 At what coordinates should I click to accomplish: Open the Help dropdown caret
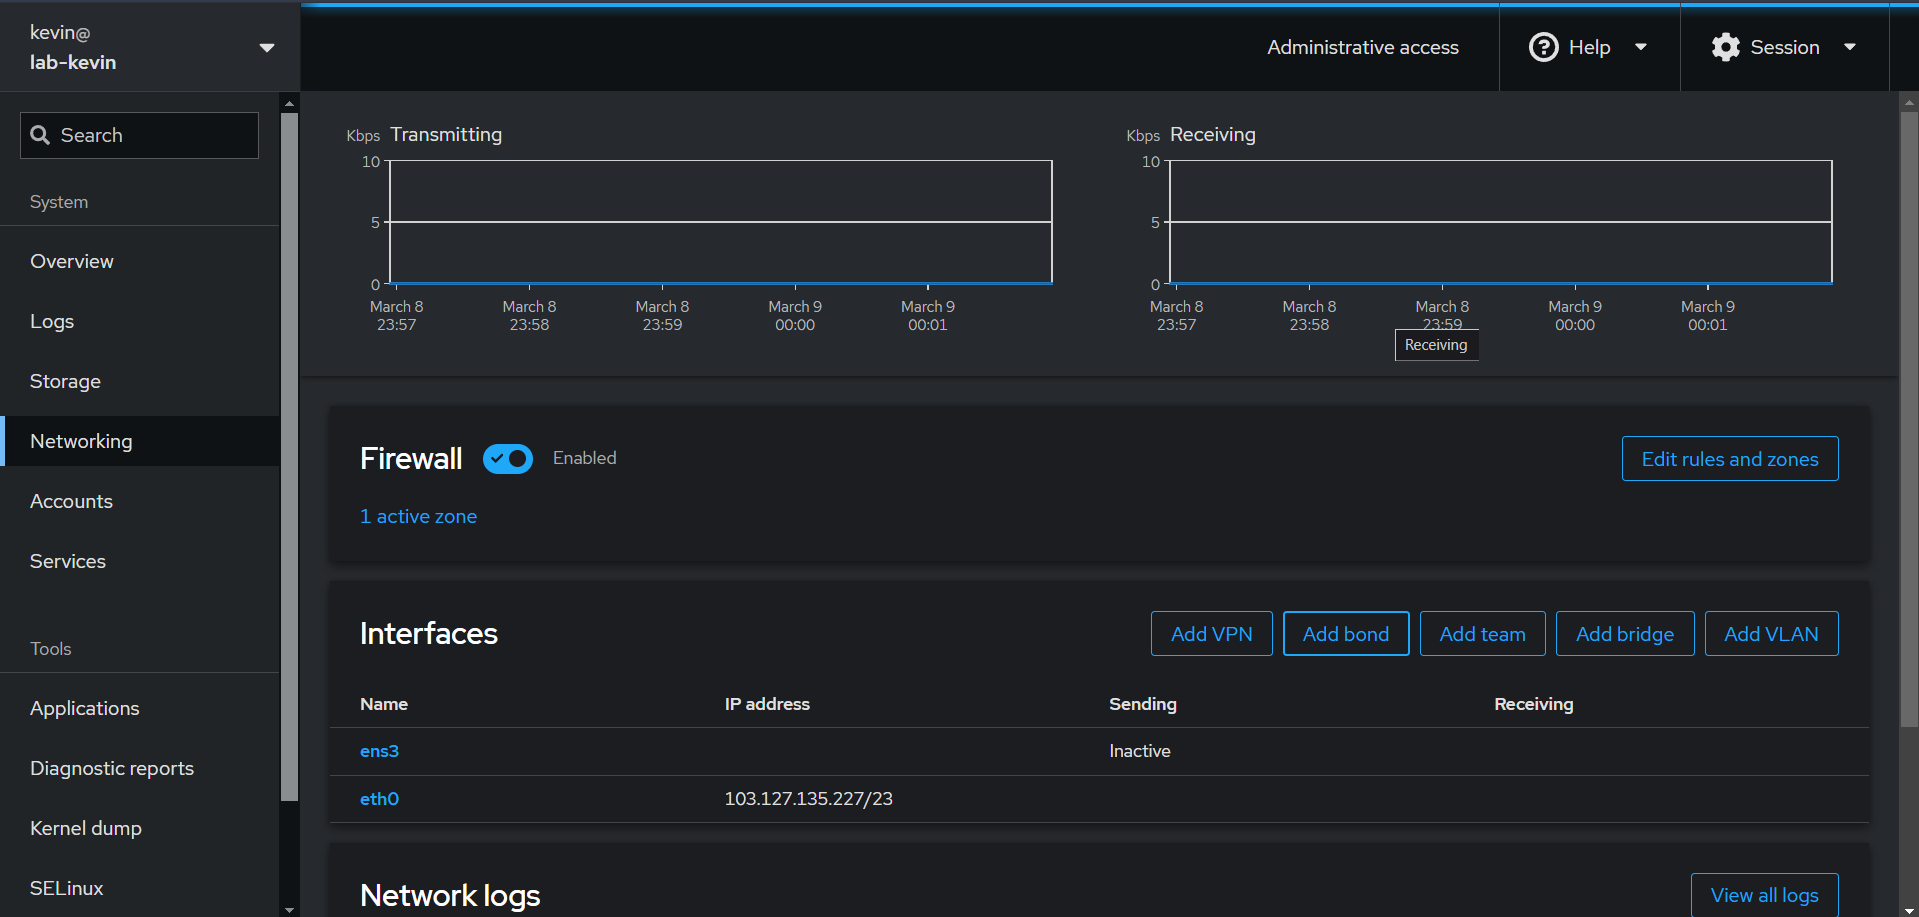tap(1640, 47)
